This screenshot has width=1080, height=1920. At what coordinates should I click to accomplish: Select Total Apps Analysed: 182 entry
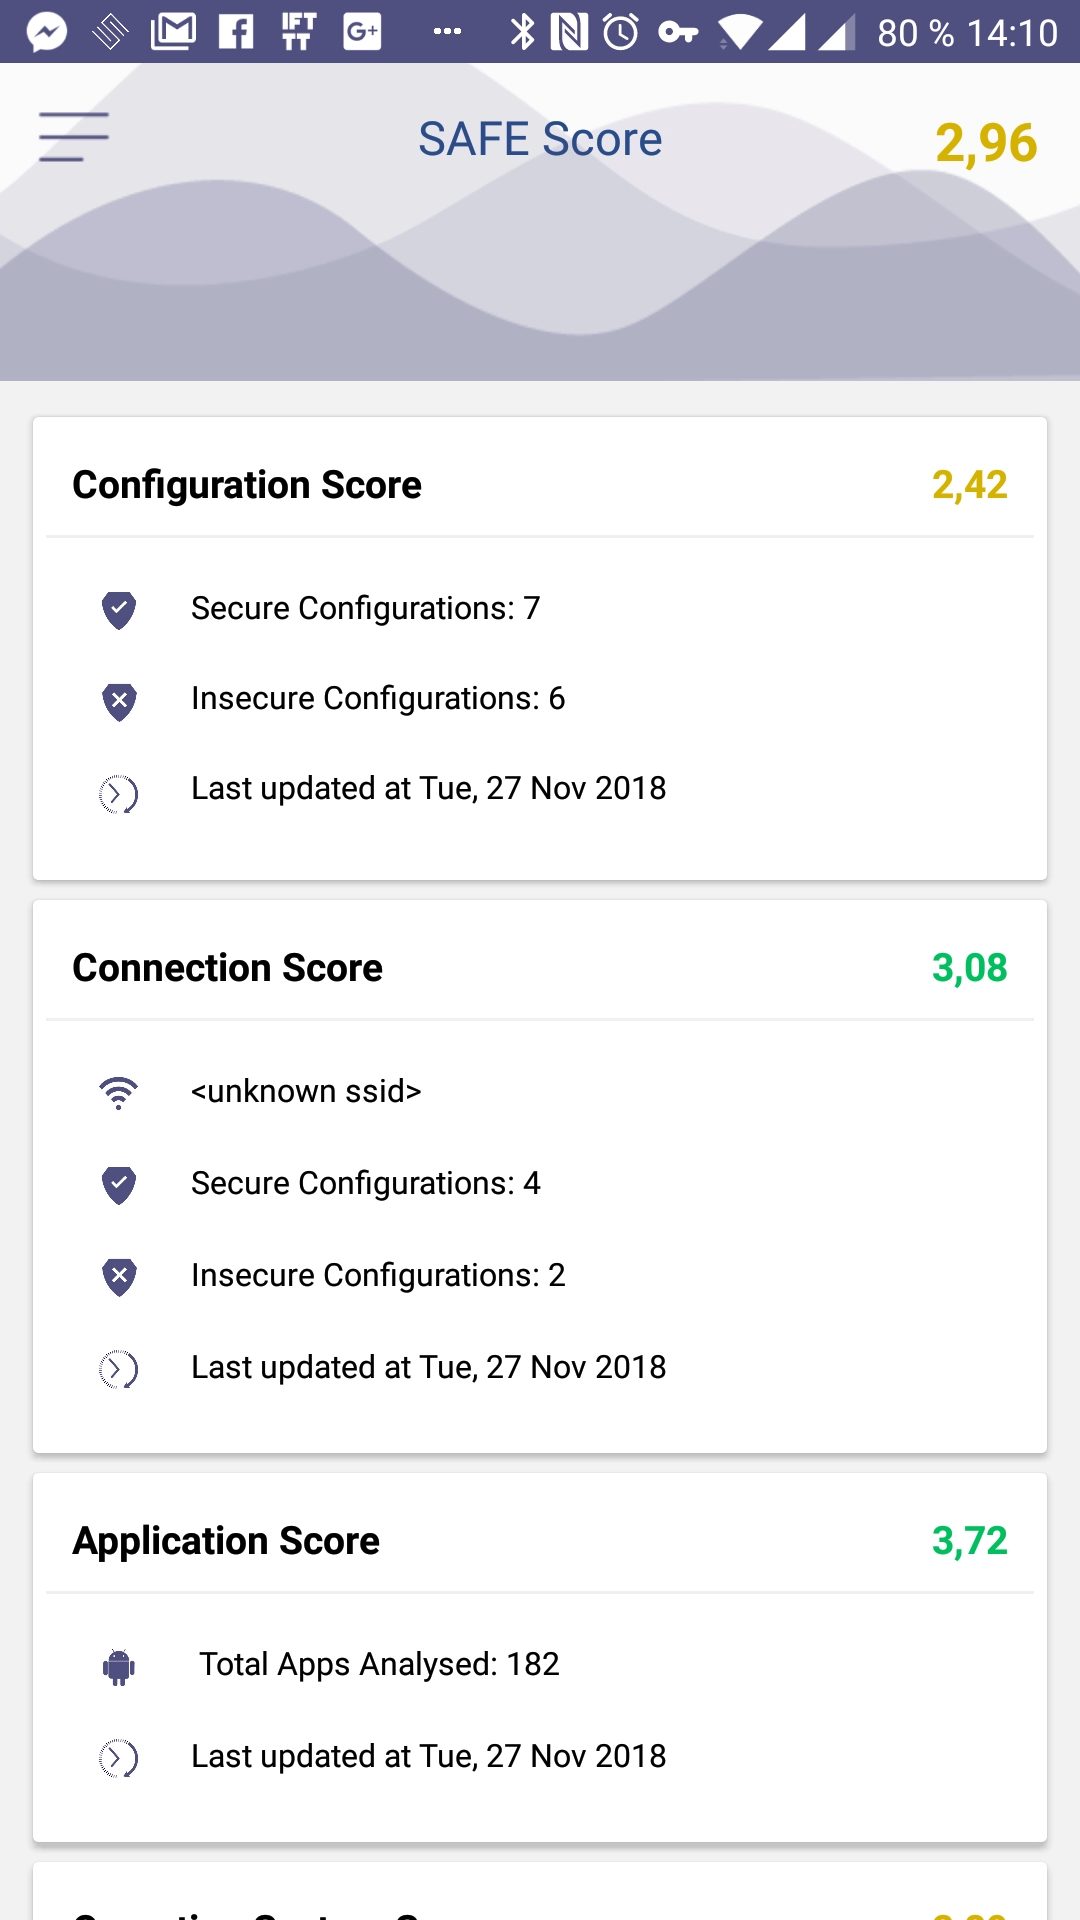click(x=379, y=1664)
